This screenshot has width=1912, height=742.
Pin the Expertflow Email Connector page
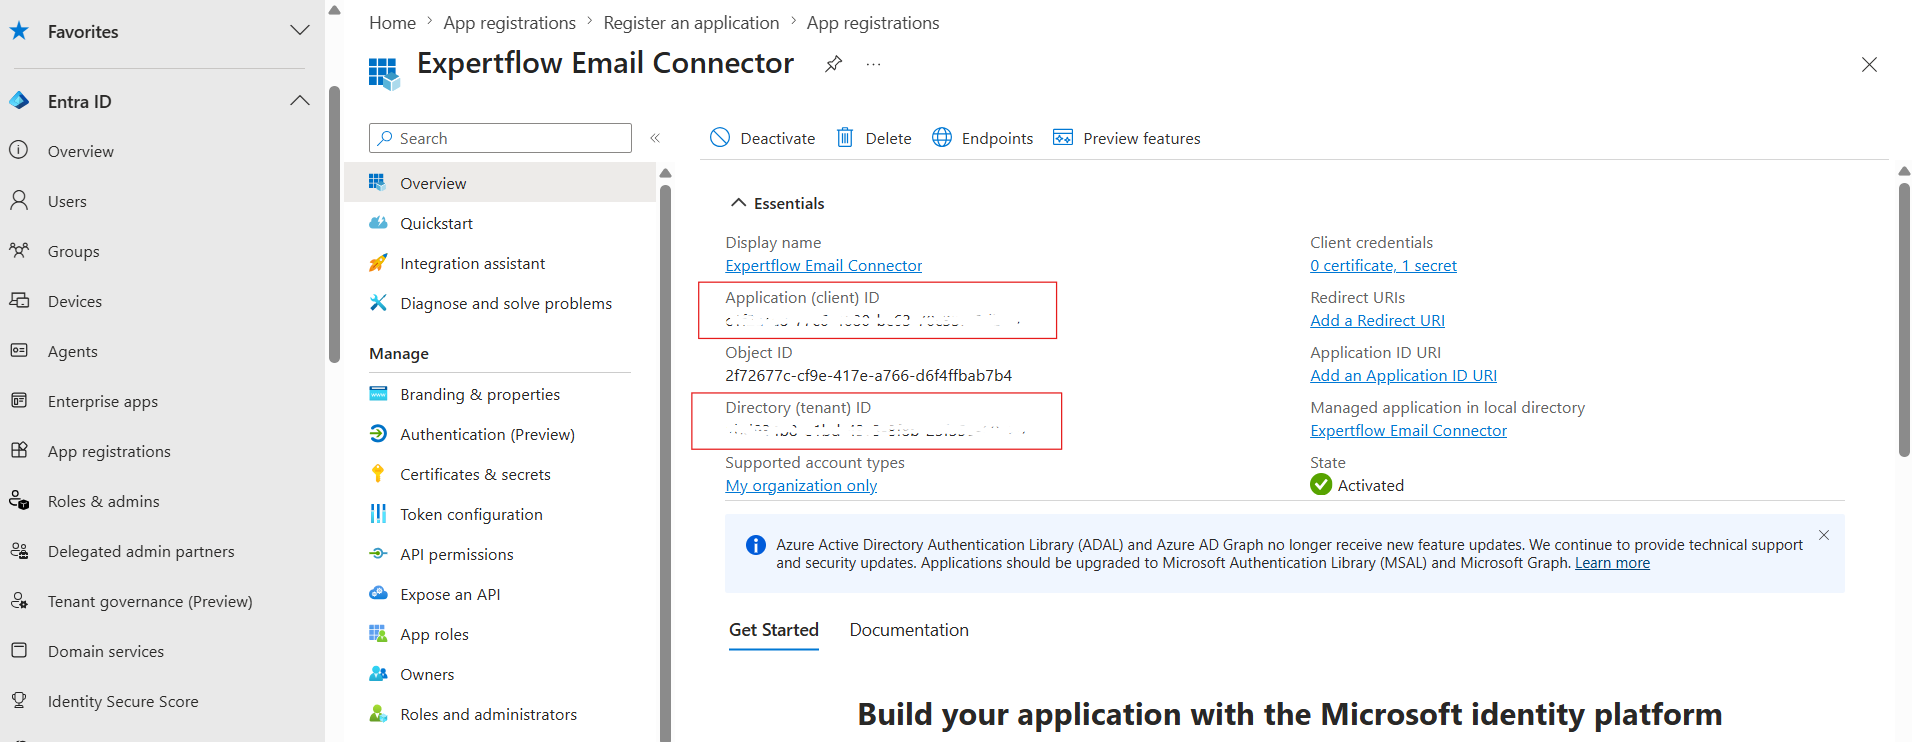833,64
